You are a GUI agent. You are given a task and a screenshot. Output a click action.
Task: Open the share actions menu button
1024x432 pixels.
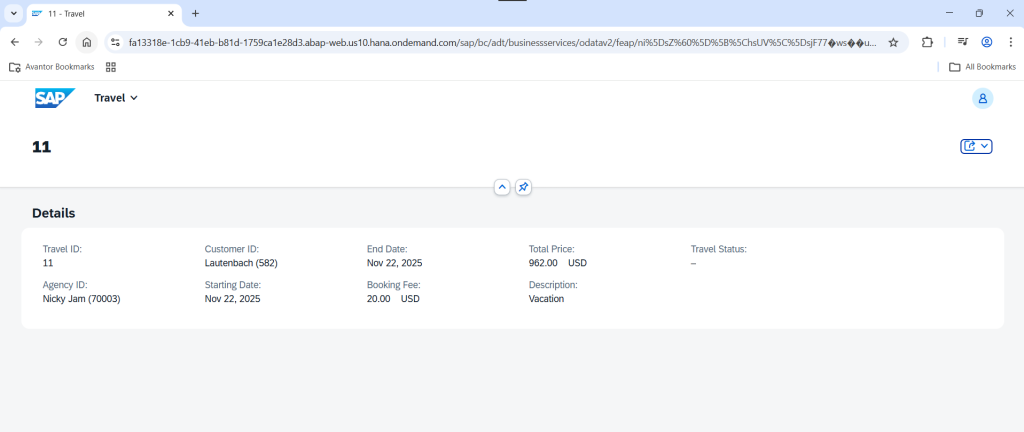[976, 146]
